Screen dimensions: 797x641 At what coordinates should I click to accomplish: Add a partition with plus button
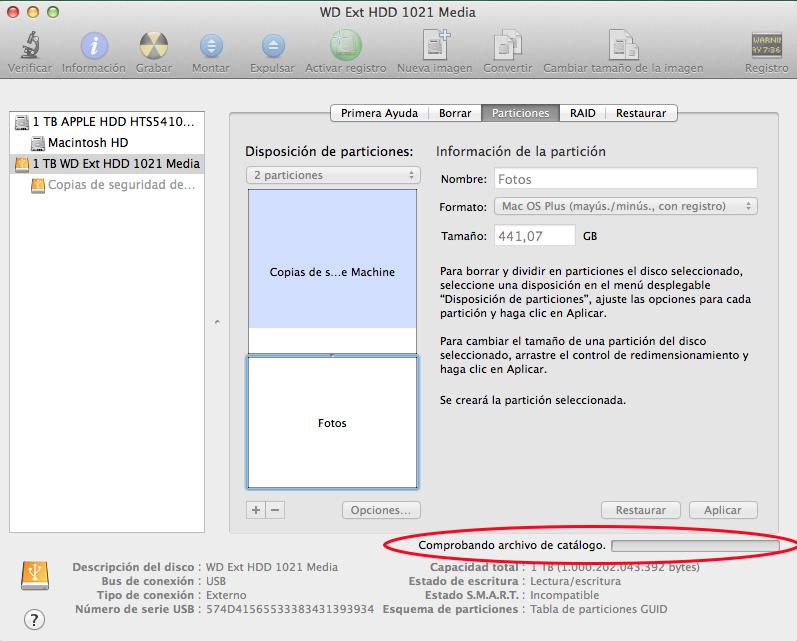point(256,510)
